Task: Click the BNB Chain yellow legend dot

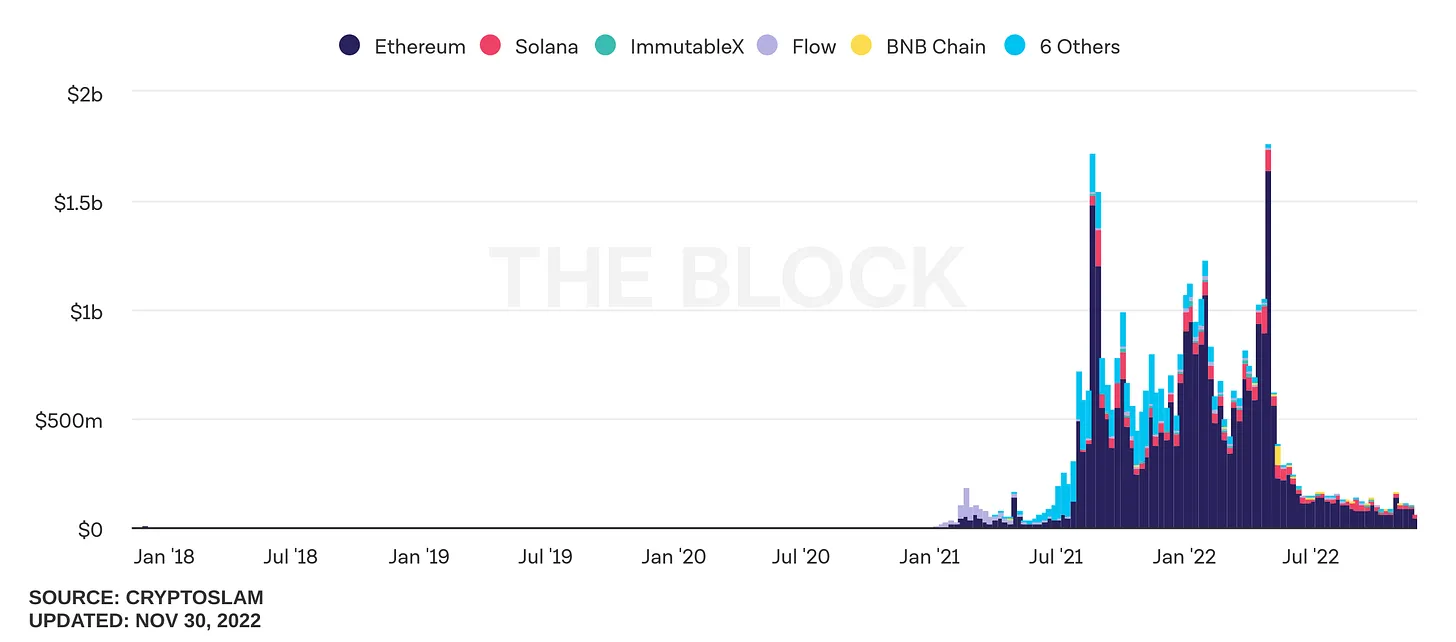Action: [x=862, y=46]
